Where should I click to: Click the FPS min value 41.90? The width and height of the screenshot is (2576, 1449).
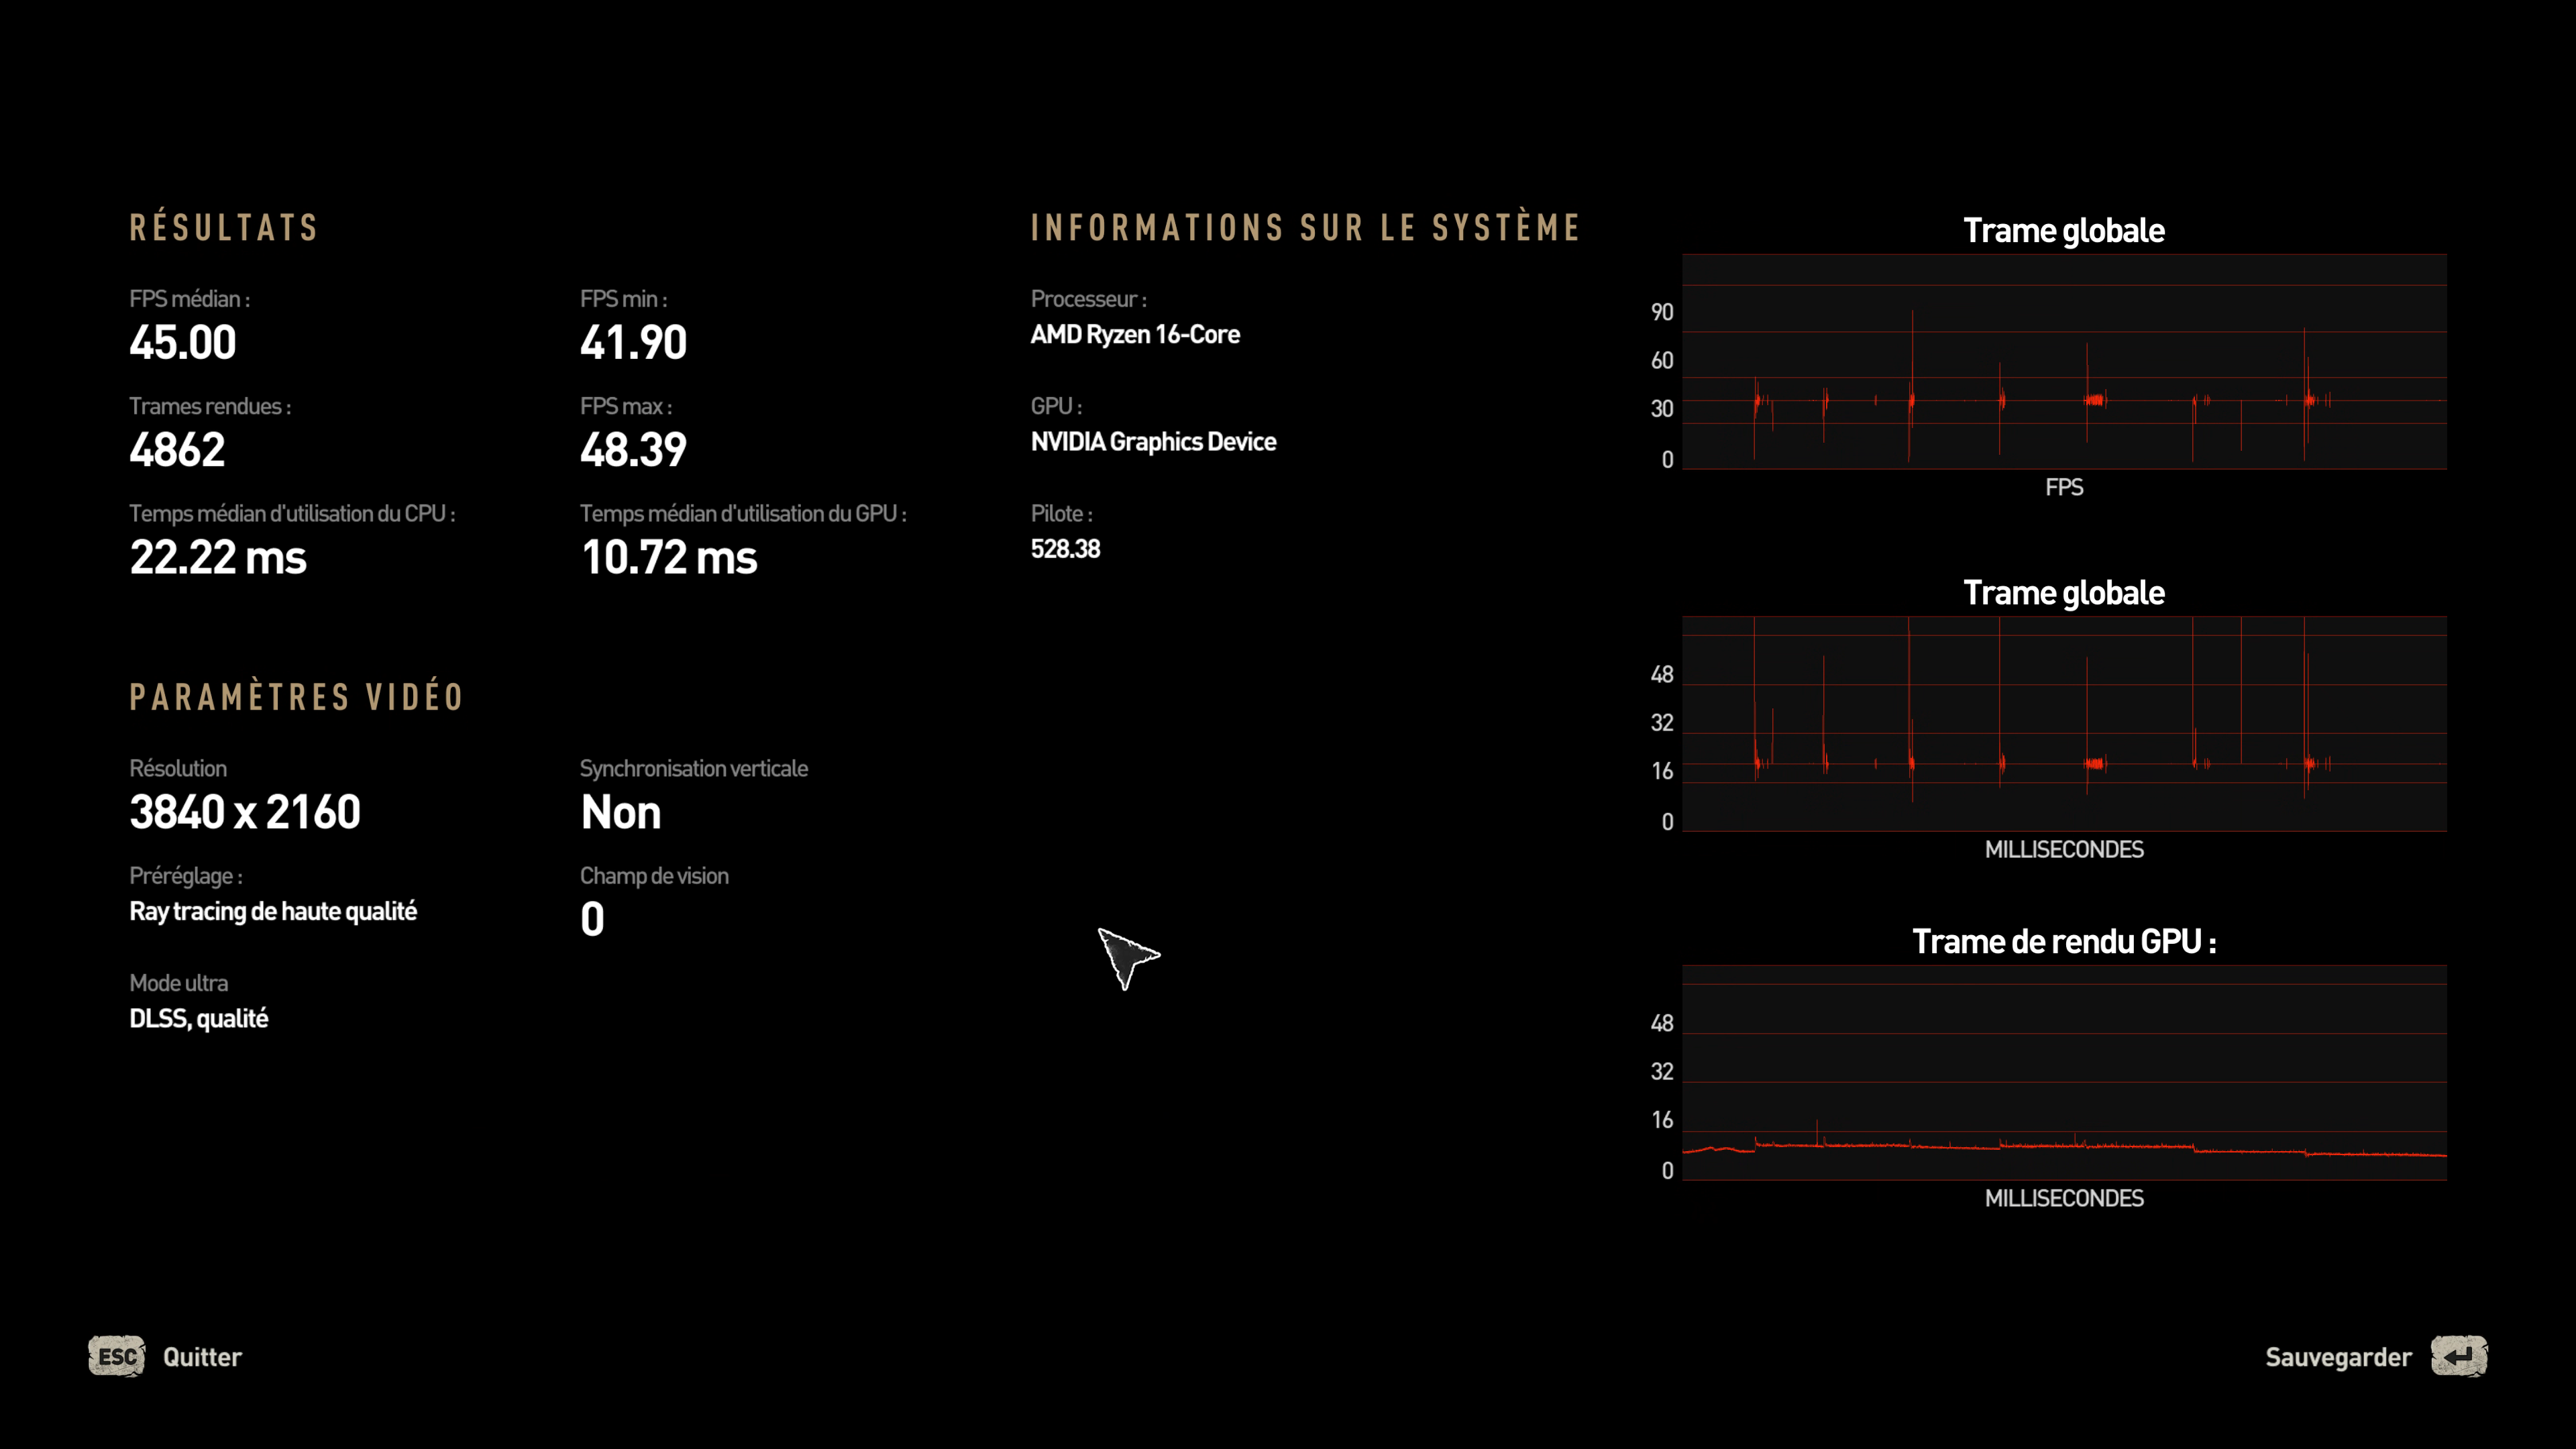point(633,343)
